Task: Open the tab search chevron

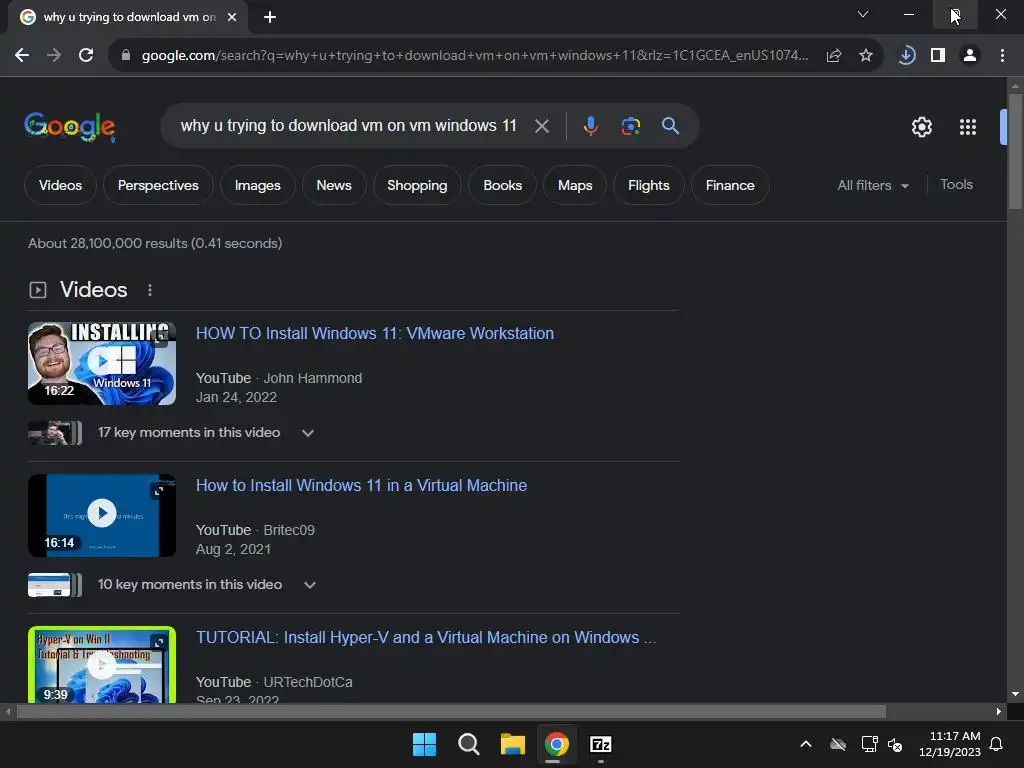Action: pos(863,14)
